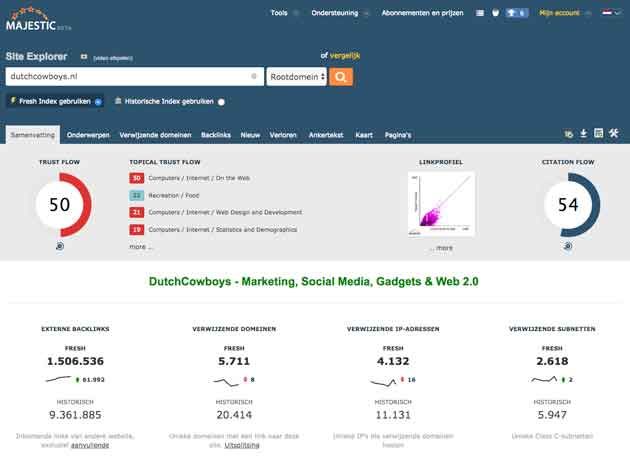Click the historic backlinks value 9.361.885
This screenshot has height=466, width=630.
75,415
